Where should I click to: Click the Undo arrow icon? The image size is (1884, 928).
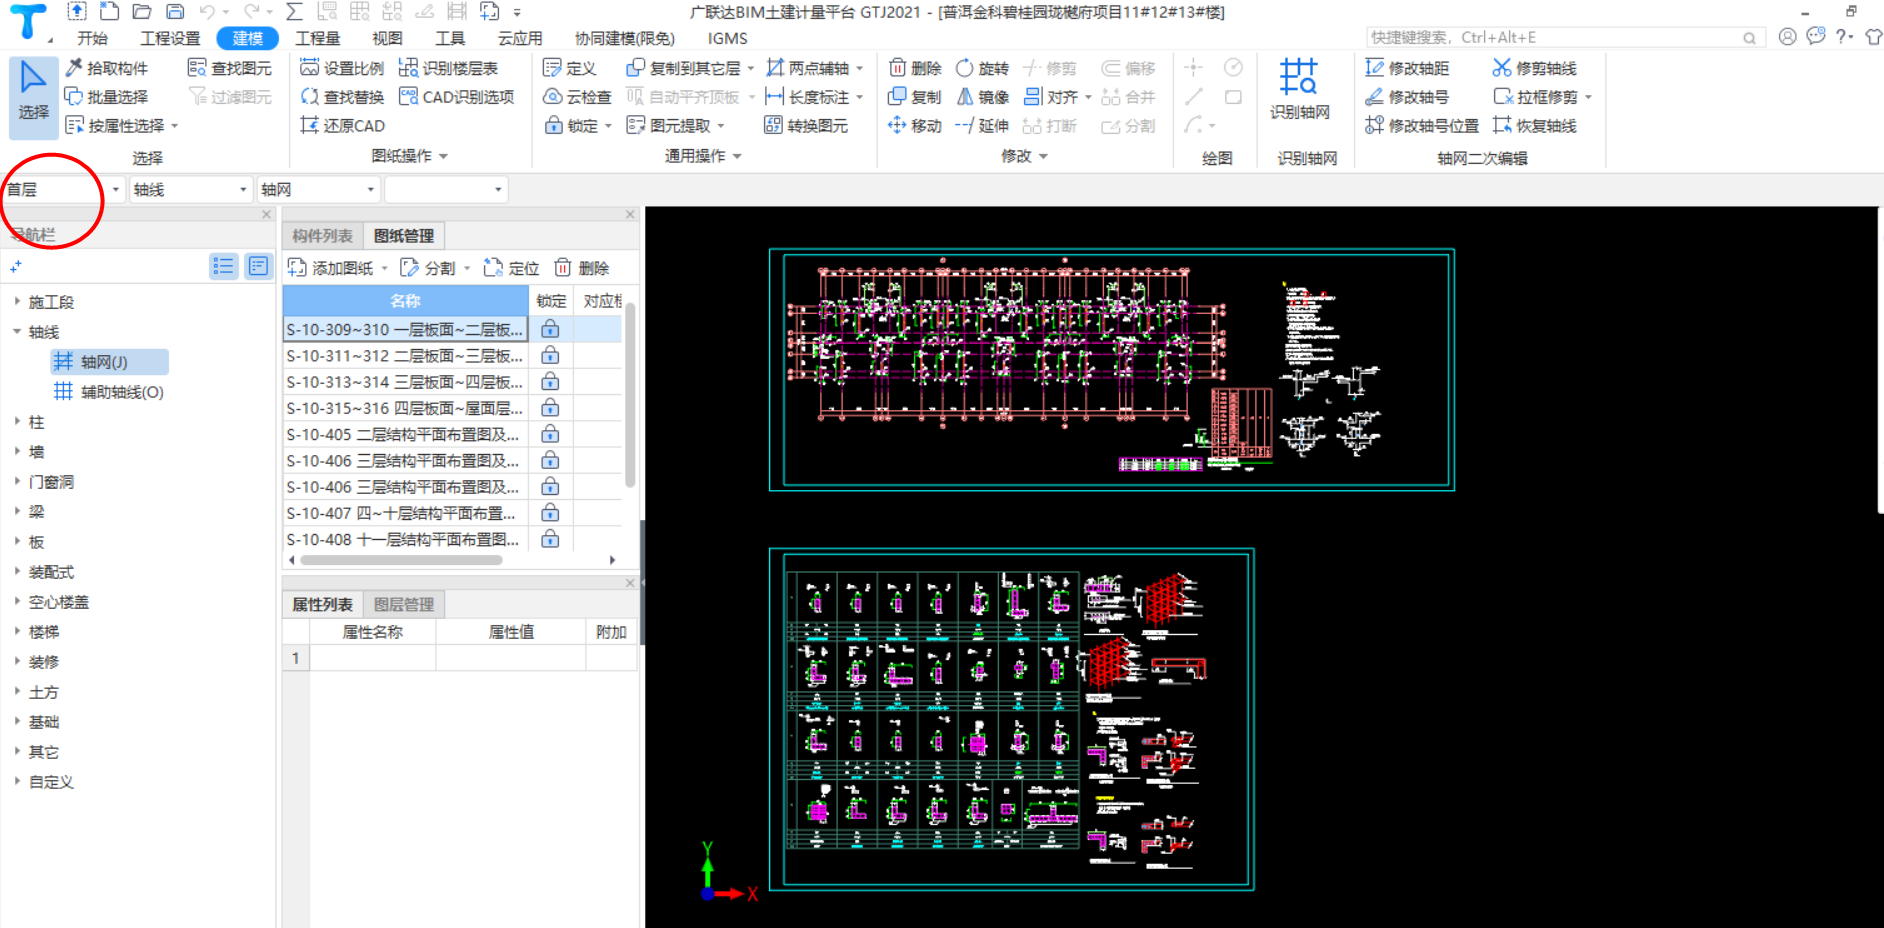pos(207,12)
